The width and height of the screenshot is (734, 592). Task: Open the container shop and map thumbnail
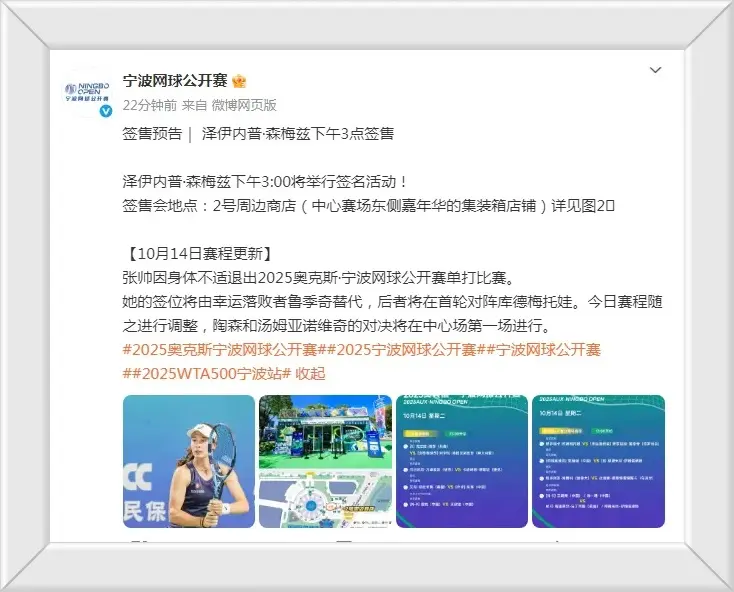pyautogui.click(x=325, y=461)
